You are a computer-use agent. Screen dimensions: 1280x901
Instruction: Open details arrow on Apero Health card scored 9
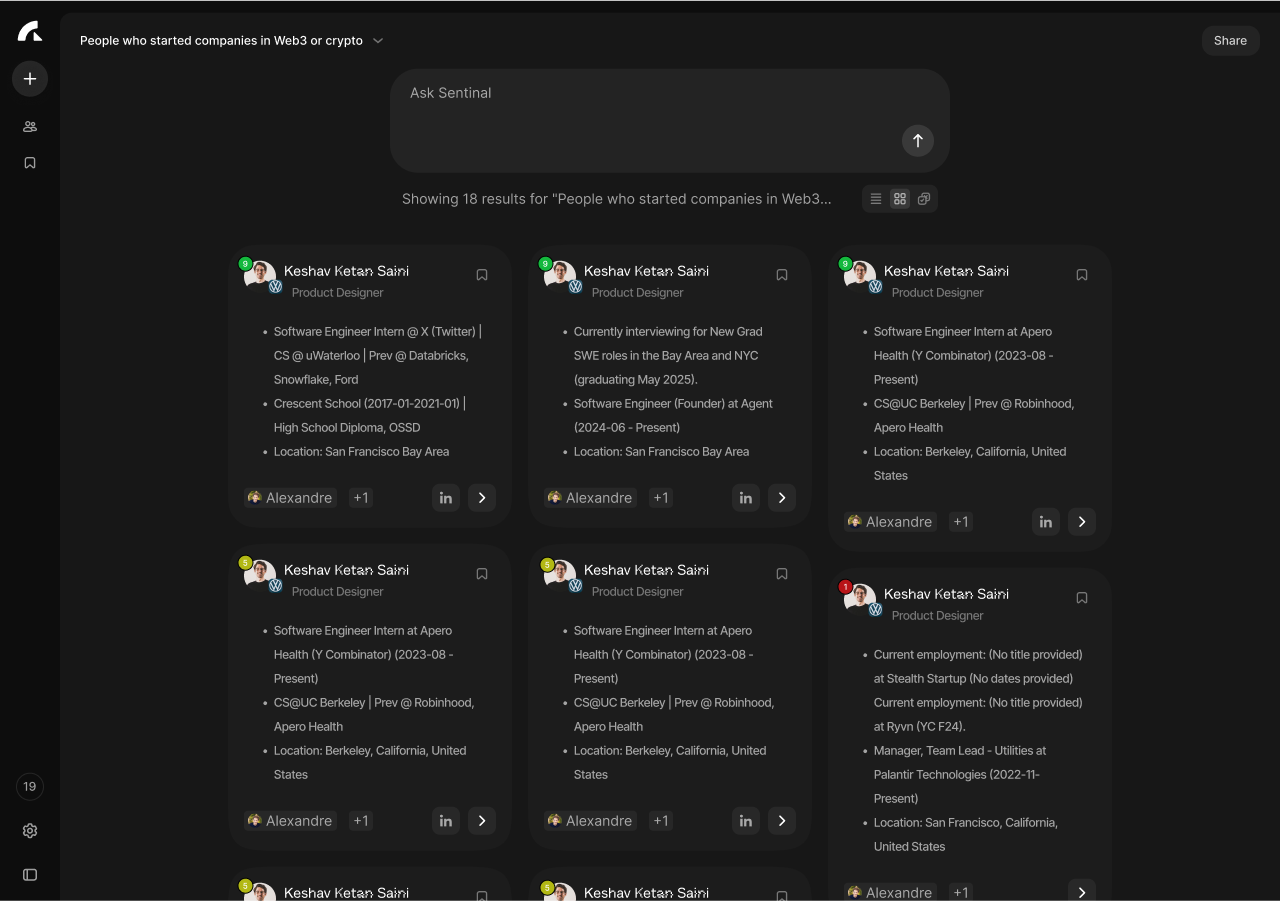pos(1082,522)
